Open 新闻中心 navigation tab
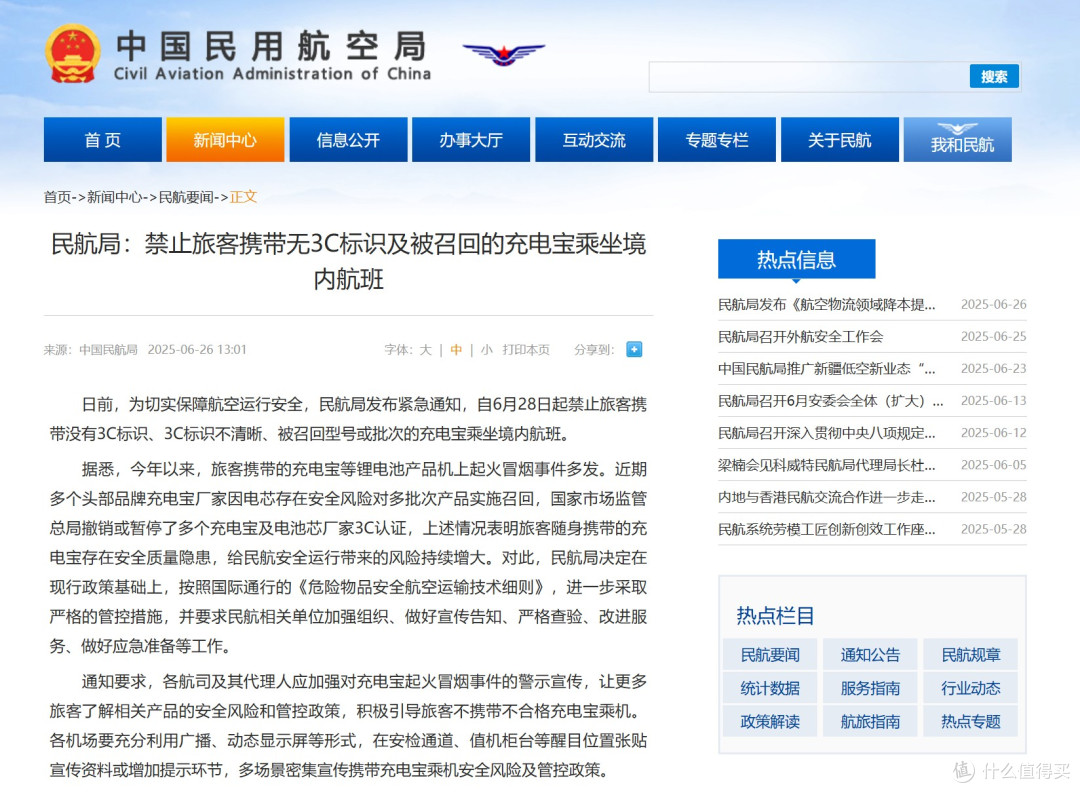 tap(225, 140)
